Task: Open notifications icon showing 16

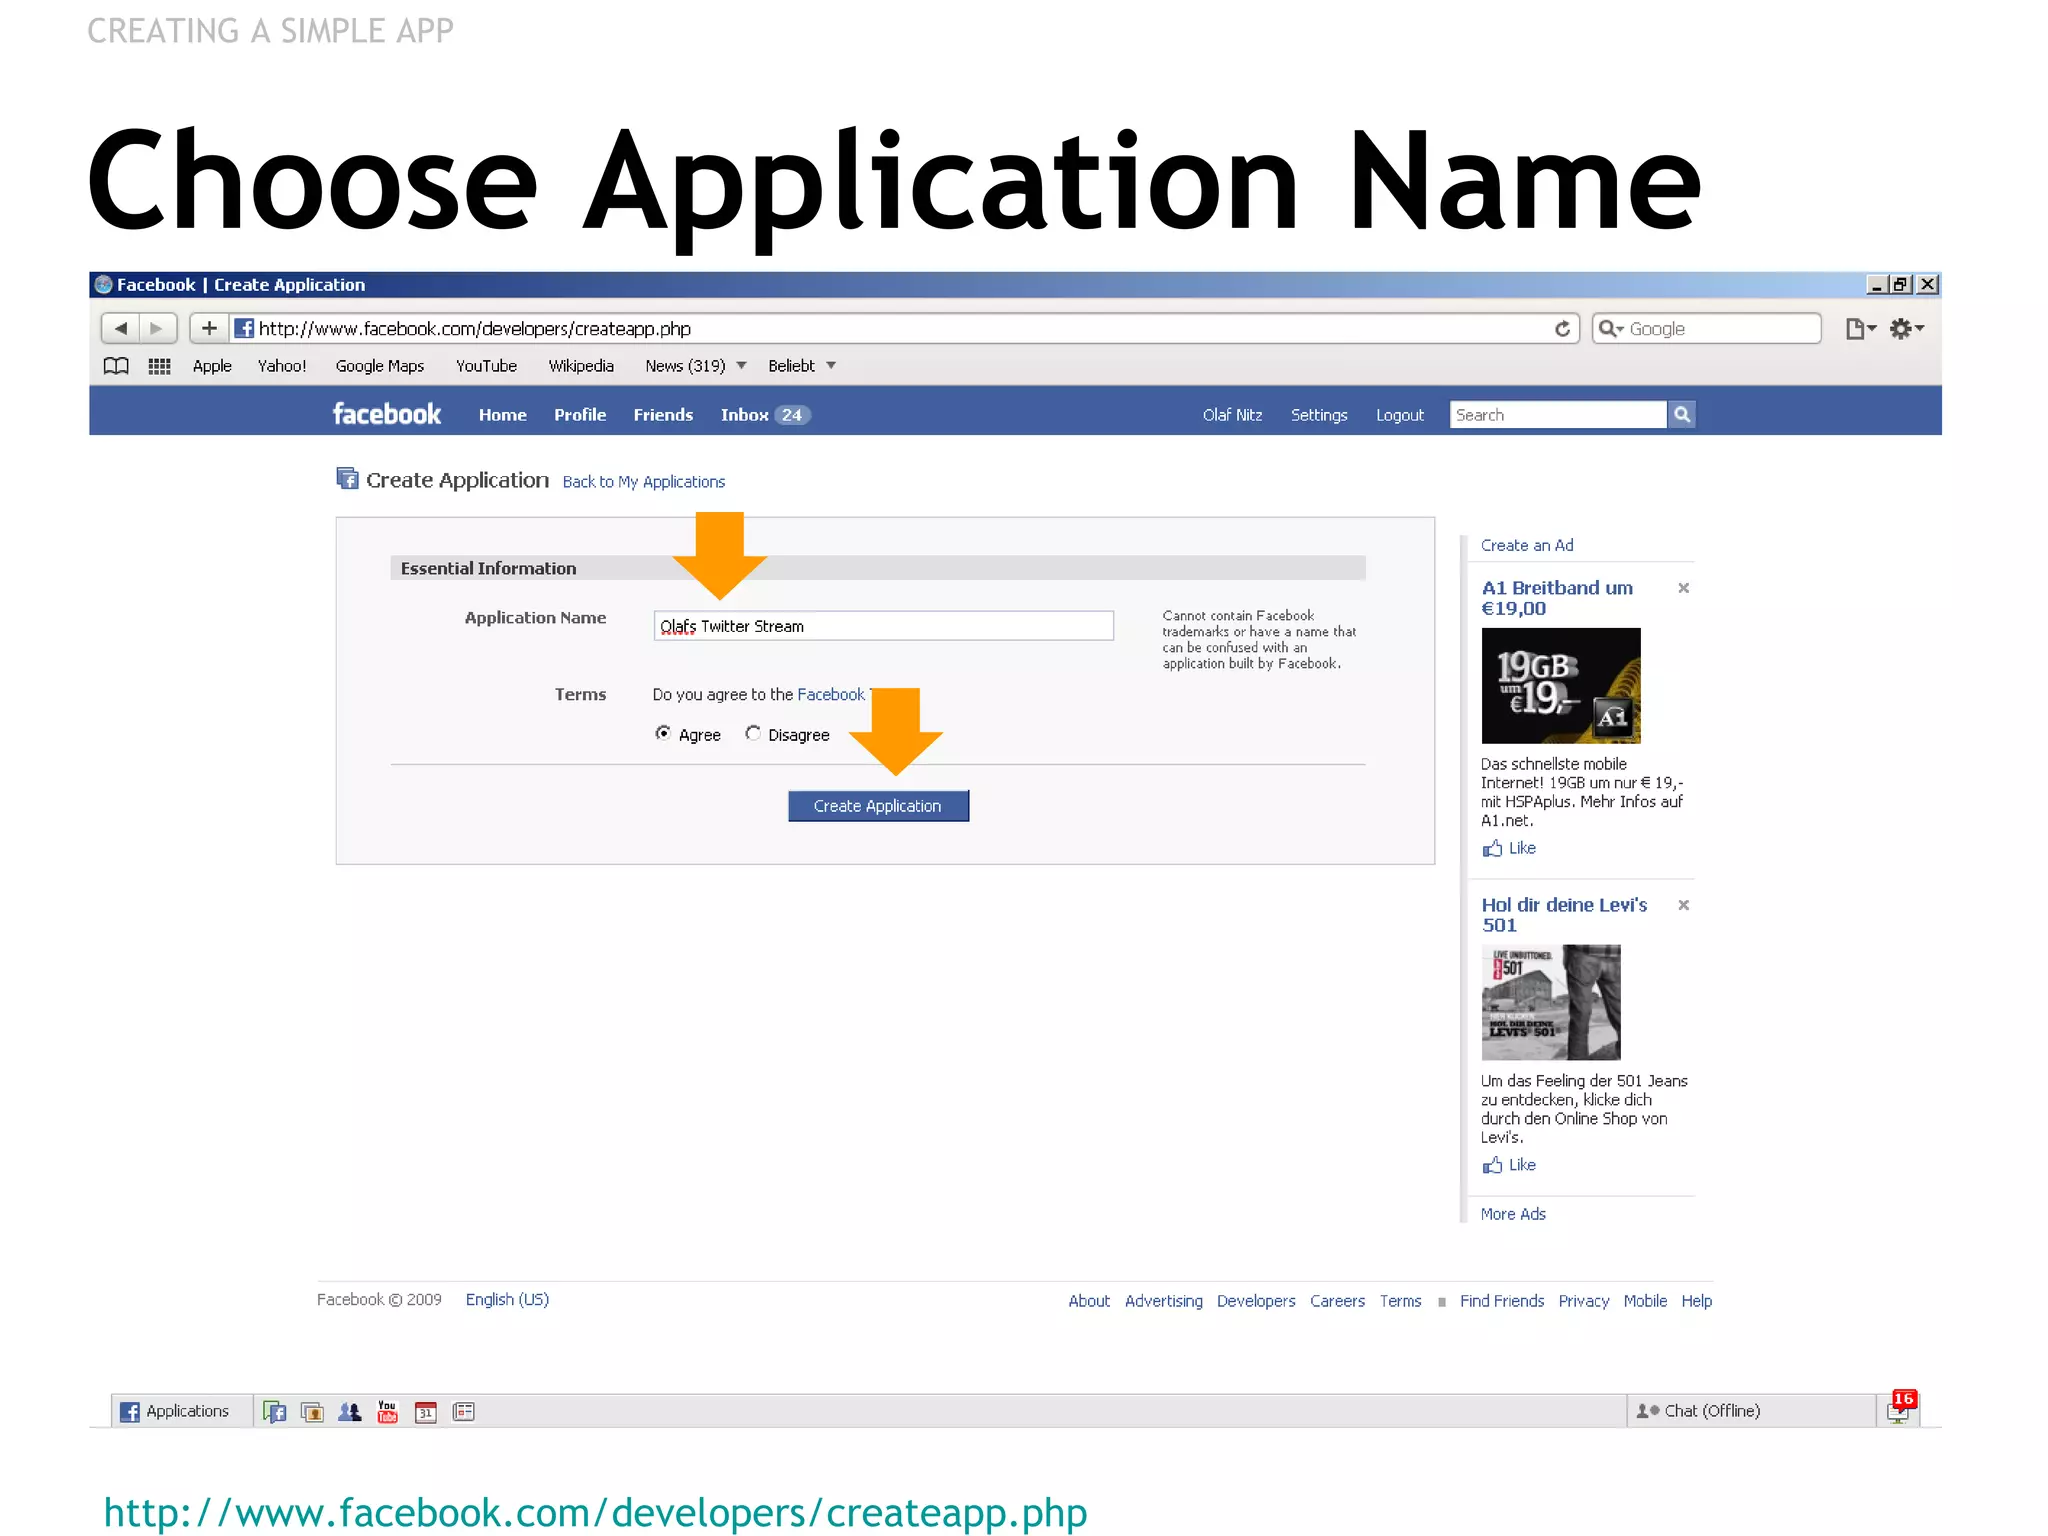Action: click(1898, 1407)
